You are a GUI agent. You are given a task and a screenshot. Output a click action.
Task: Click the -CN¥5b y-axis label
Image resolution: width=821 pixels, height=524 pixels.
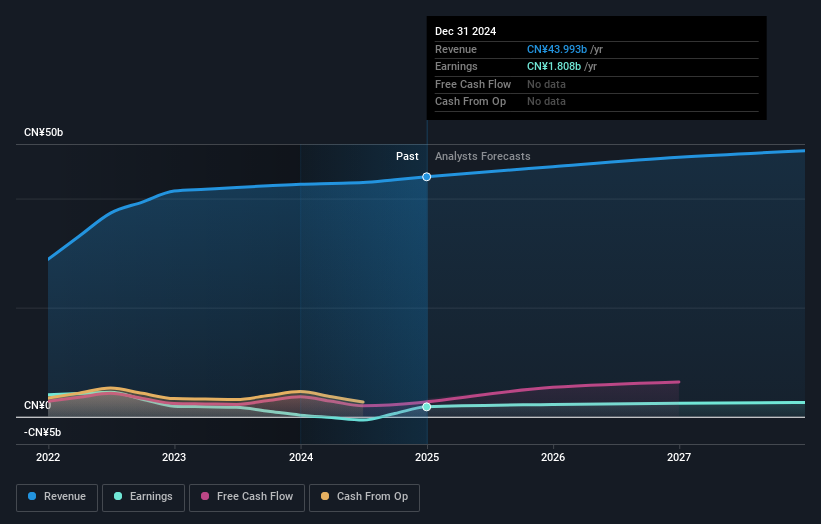[x=42, y=432]
